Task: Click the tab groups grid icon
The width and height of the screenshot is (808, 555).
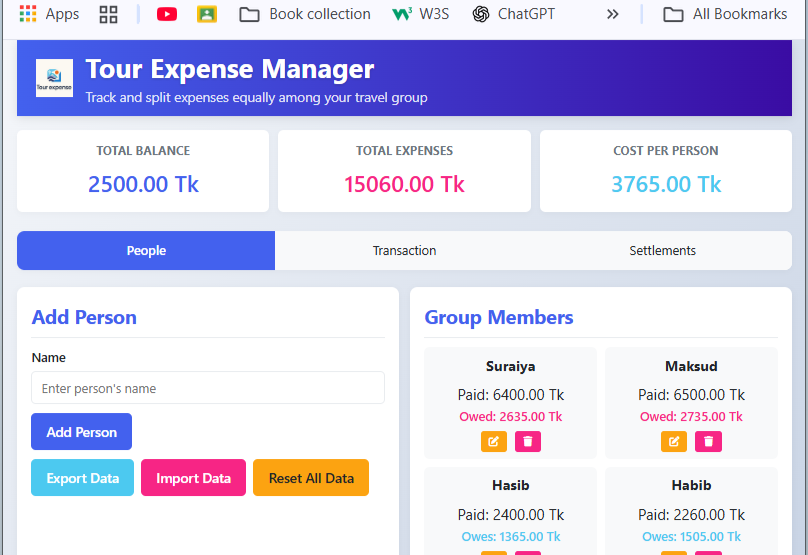Action: tap(108, 14)
